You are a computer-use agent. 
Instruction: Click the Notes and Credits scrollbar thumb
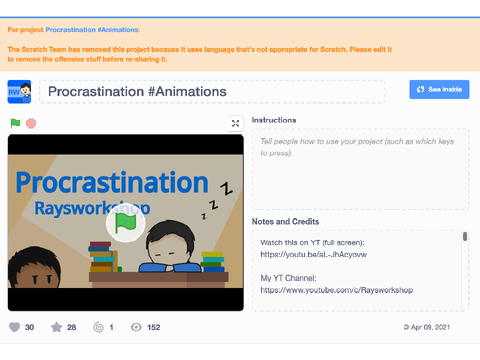465,236
